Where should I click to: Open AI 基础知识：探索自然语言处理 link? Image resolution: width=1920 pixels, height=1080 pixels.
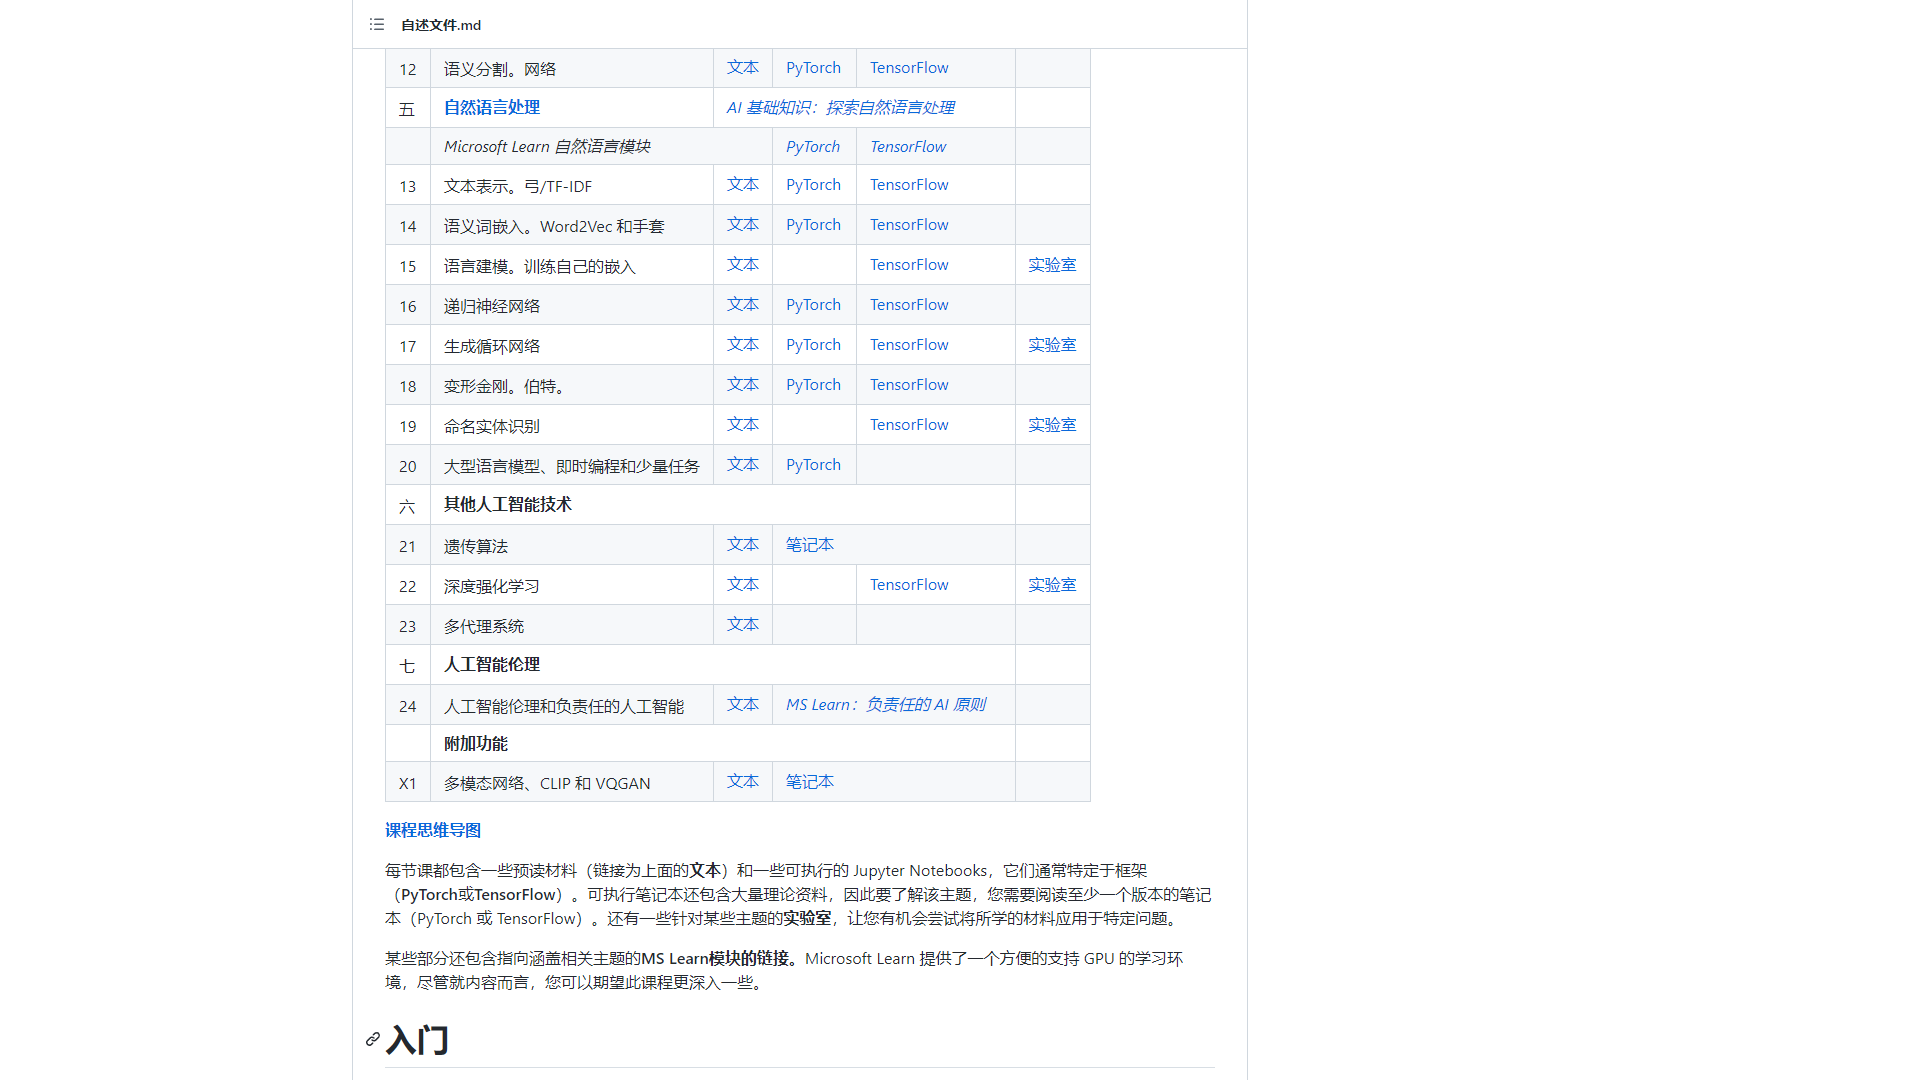pos(840,107)
